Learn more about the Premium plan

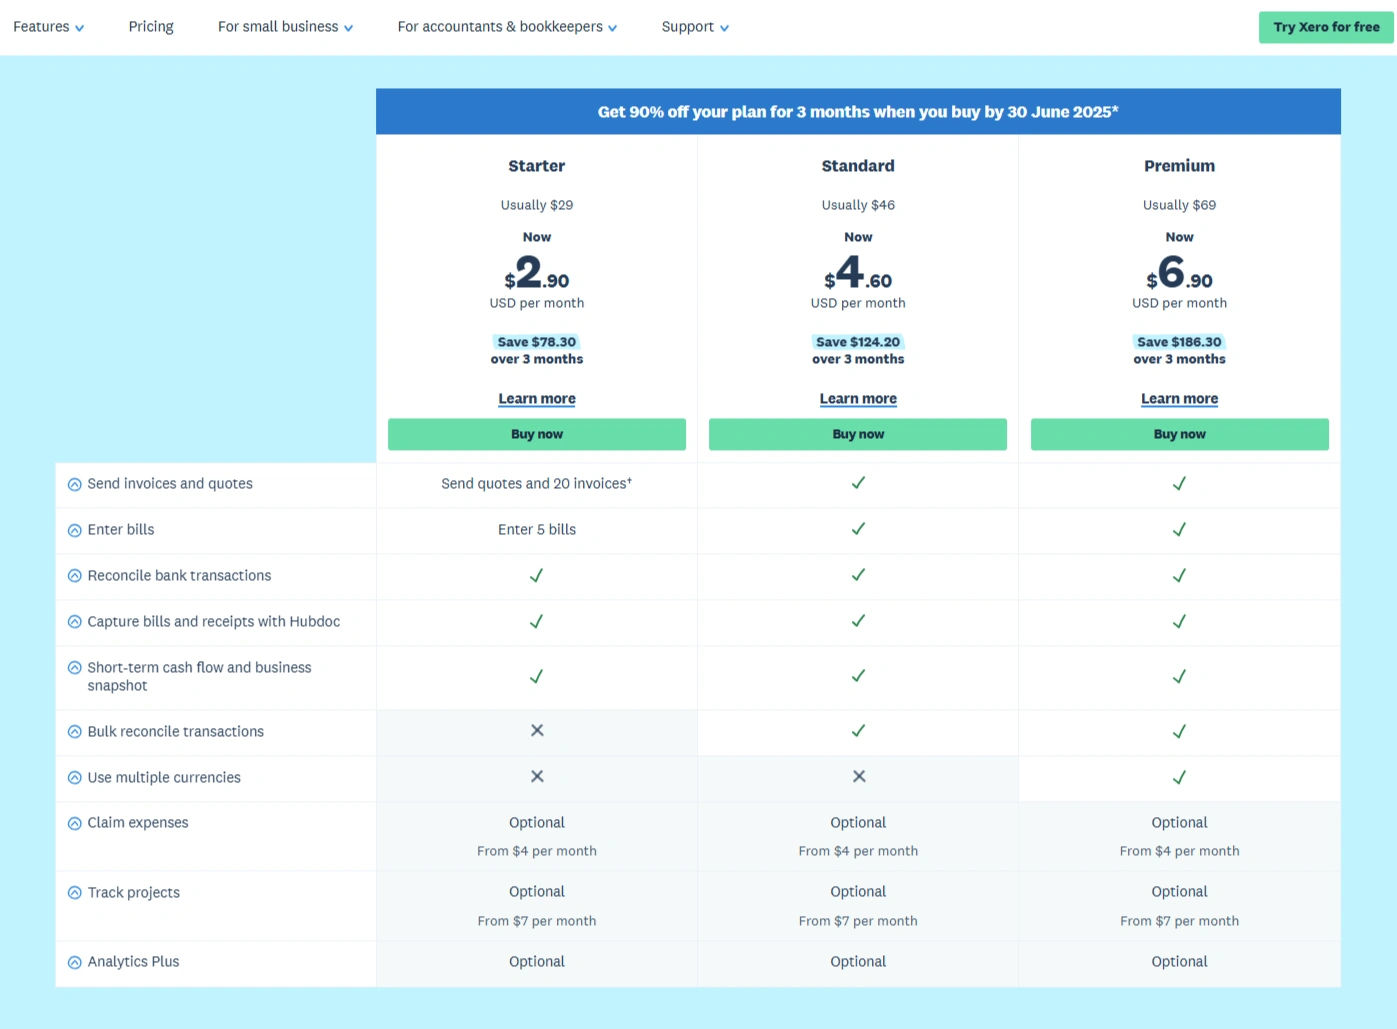[x=1180, y=398]
